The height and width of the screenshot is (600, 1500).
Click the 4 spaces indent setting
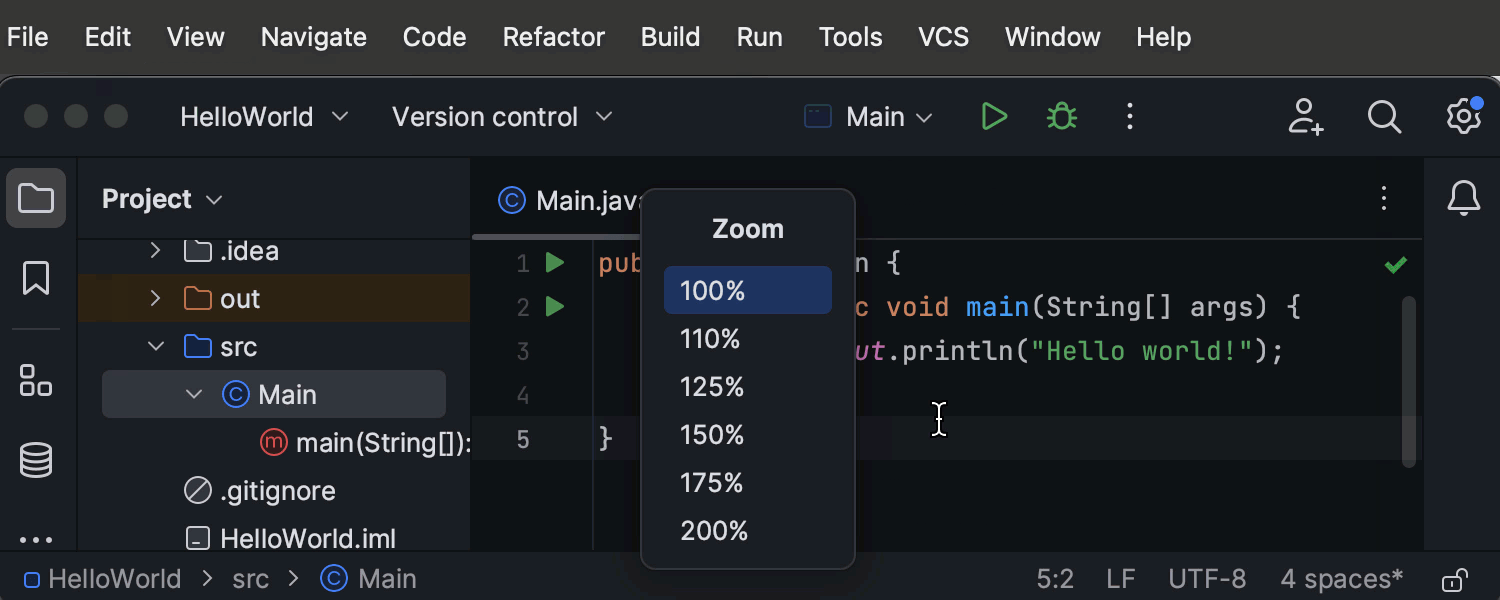pos(1341,579)
